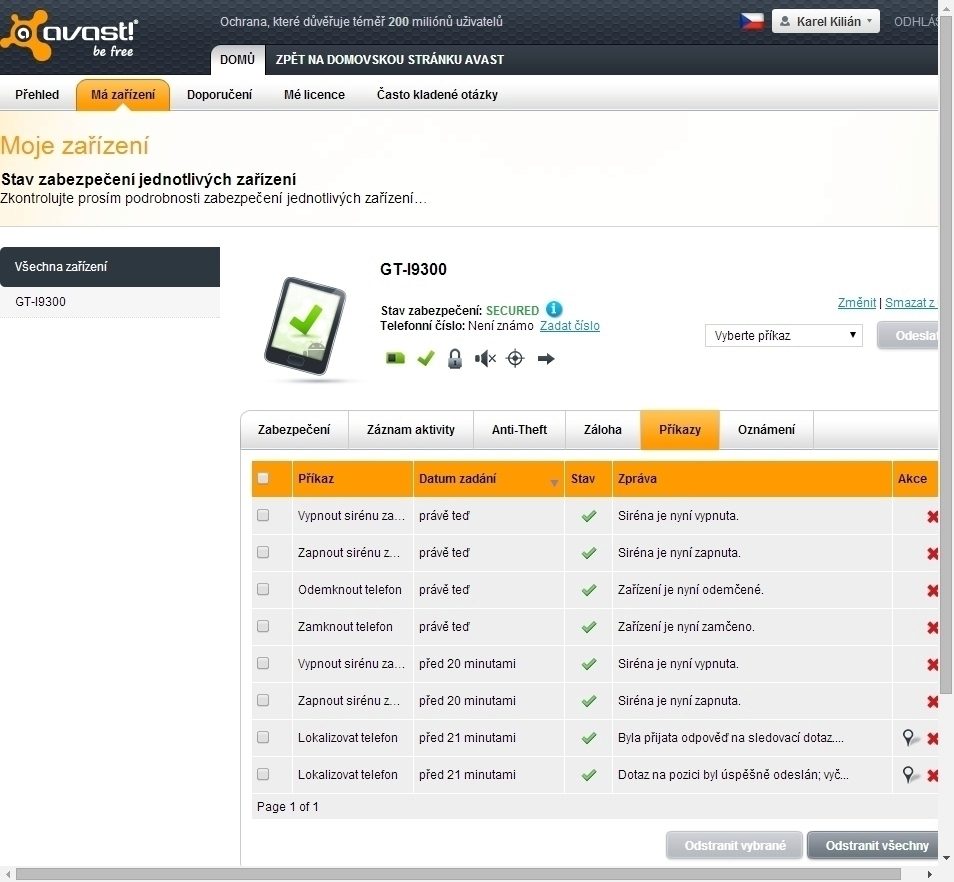The width and height of the screenshot is (954, 882).
Task: Click the Změnit link
Action: 857,302
